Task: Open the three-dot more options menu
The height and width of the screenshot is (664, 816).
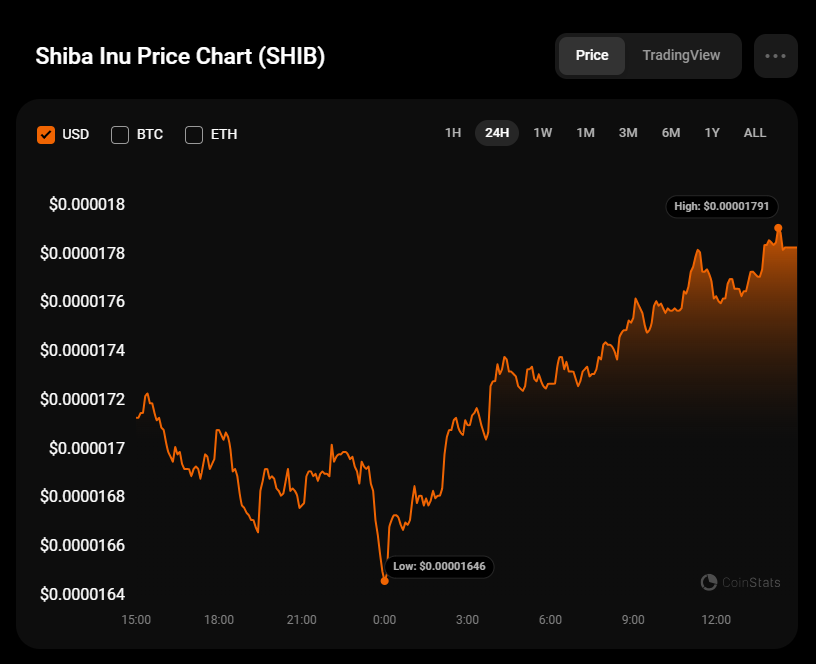Action: tap(775, 56)
